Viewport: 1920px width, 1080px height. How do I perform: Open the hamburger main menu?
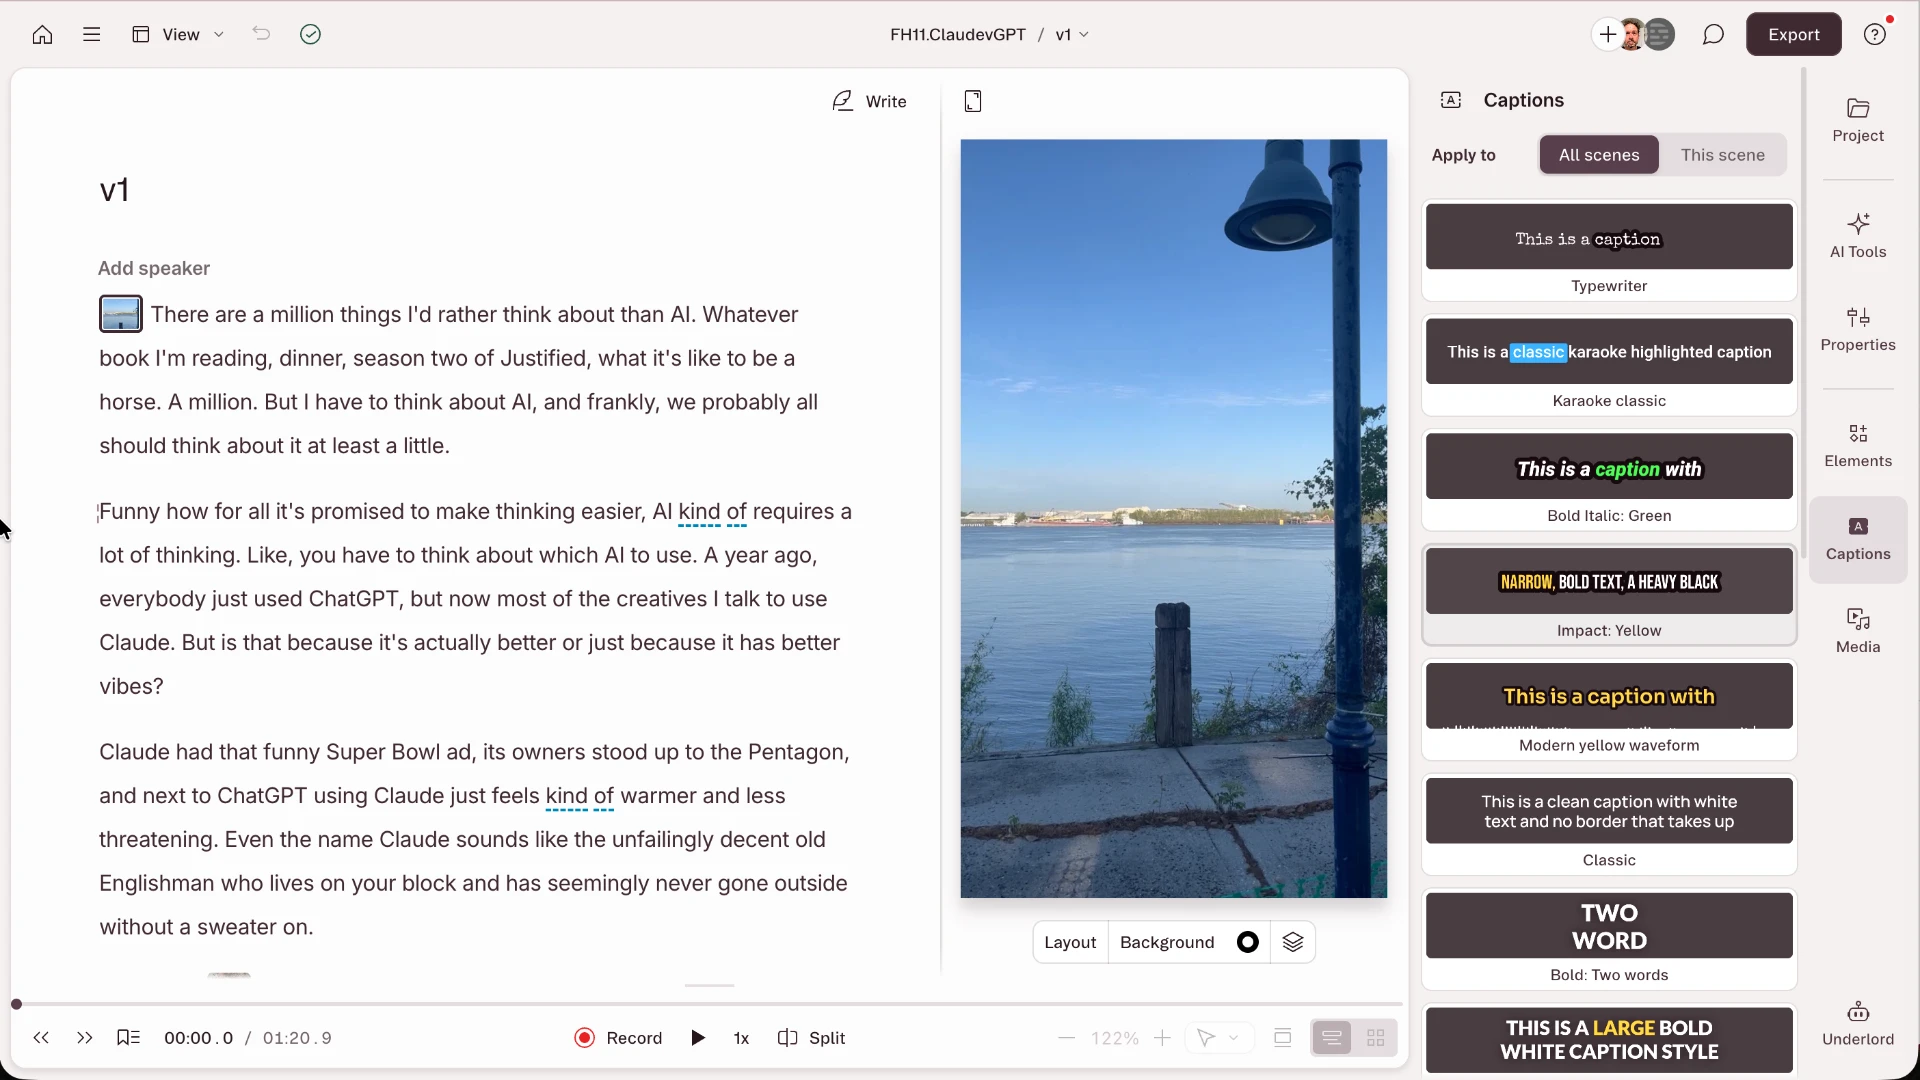coord(91,34)
